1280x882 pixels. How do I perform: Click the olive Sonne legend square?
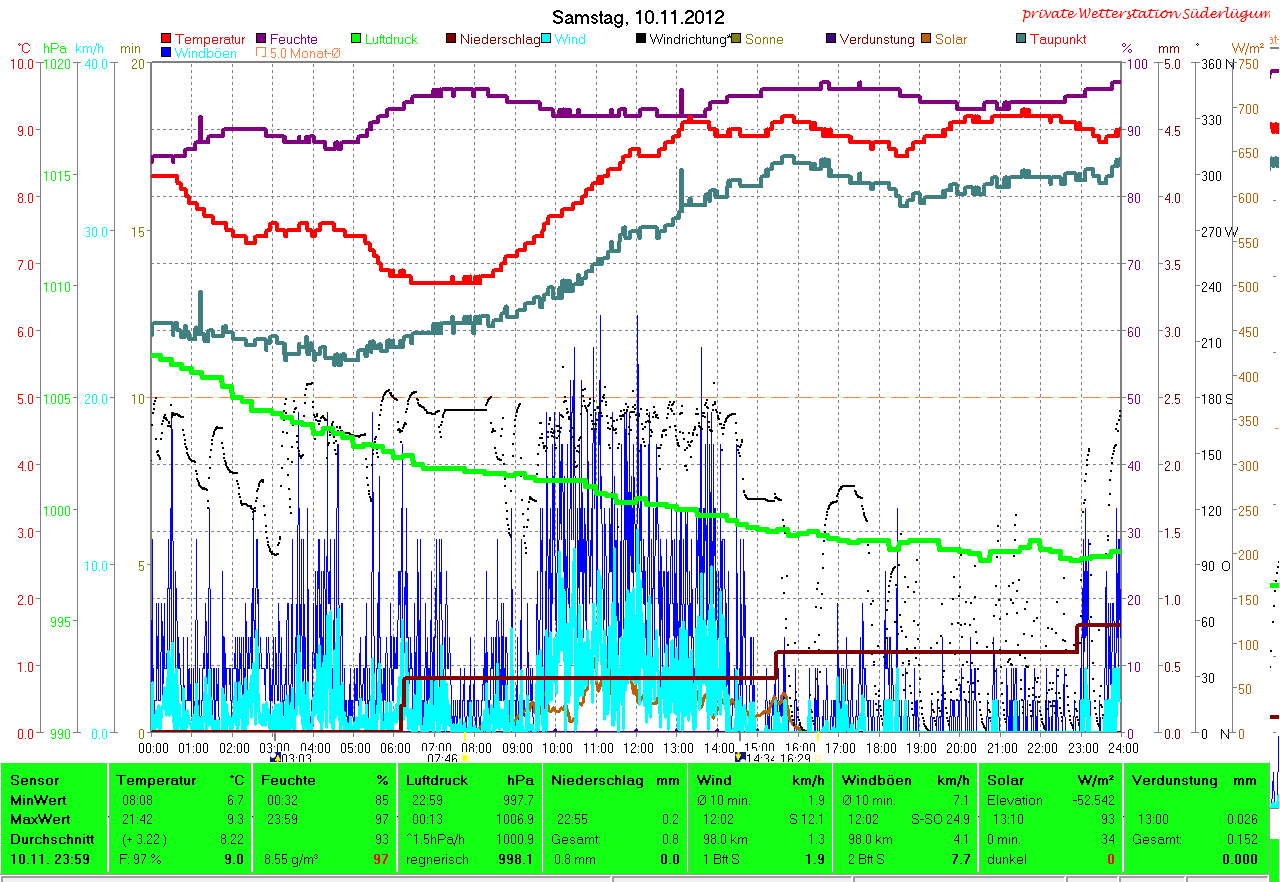click(737, 40)
